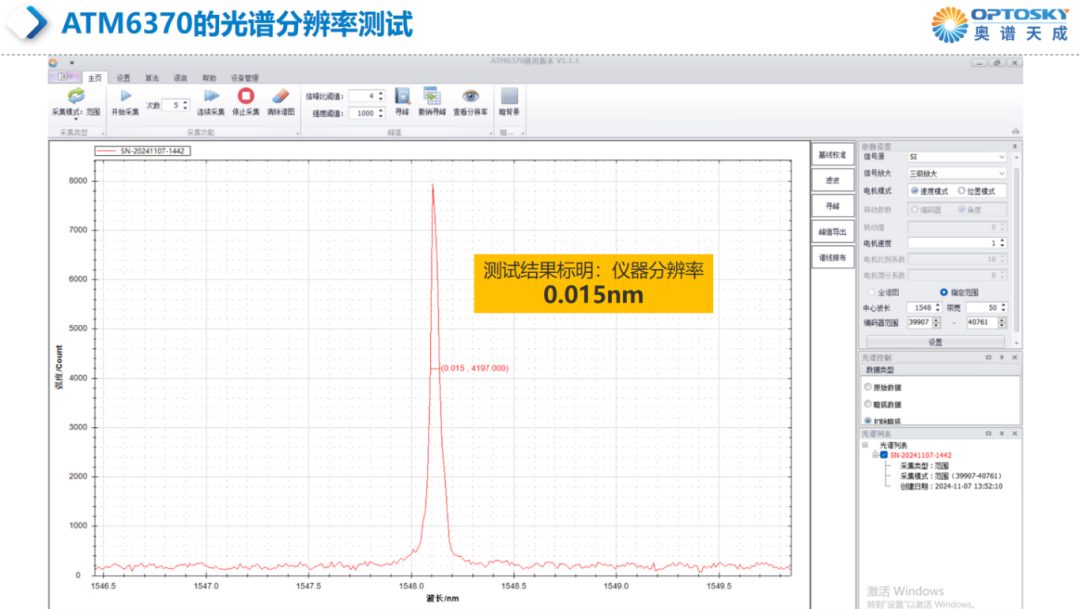Click the 撤销寻峰 table icon

432,96
